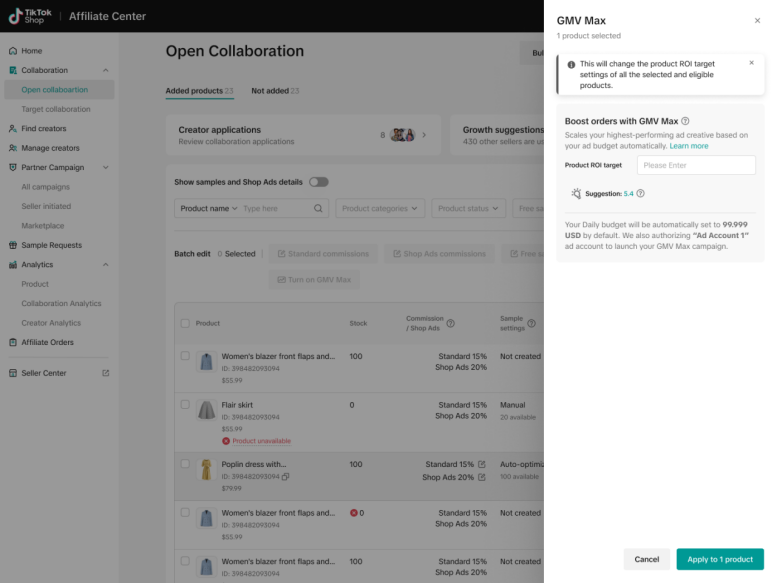Click the Commission / Shop Ads help icon

pyautogui.click(x=450, y=324)
